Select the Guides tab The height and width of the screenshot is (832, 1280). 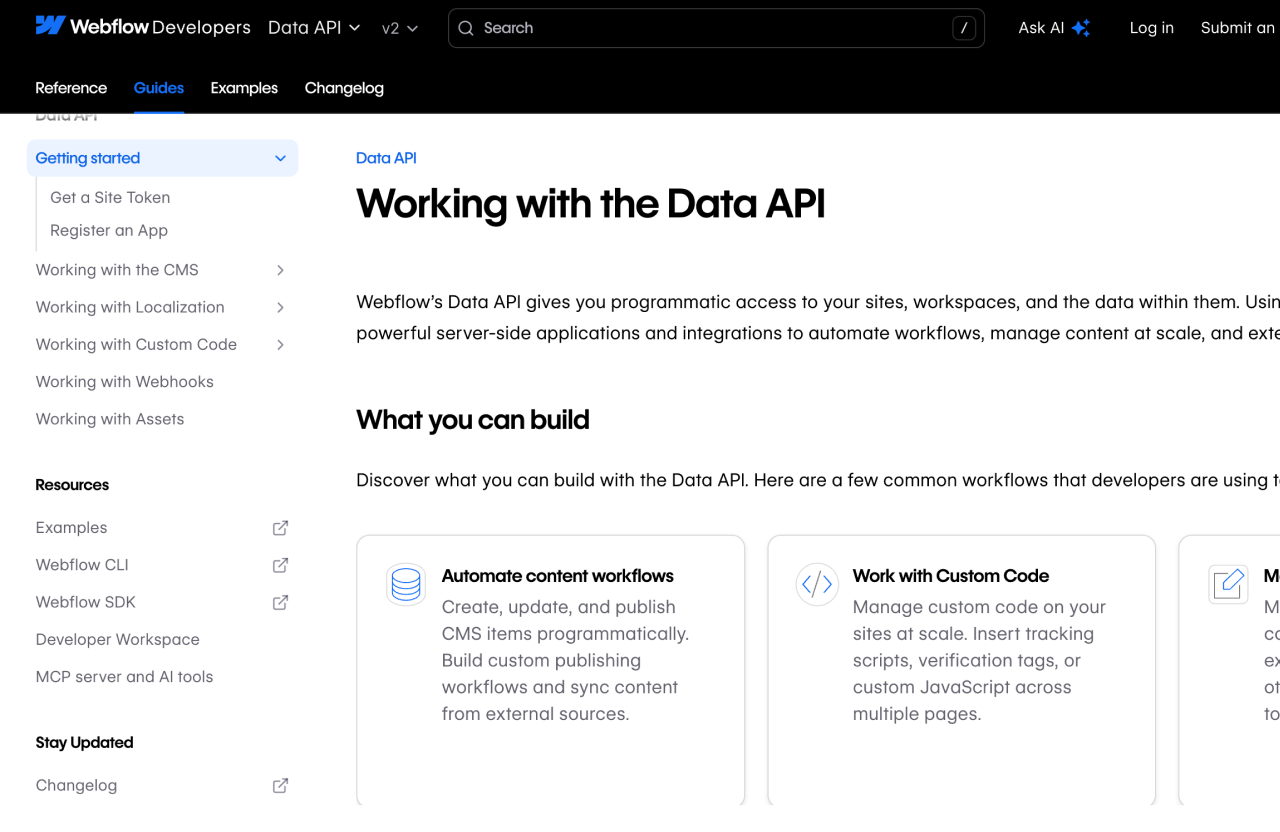pyautogui.click(x=159, y=88)
